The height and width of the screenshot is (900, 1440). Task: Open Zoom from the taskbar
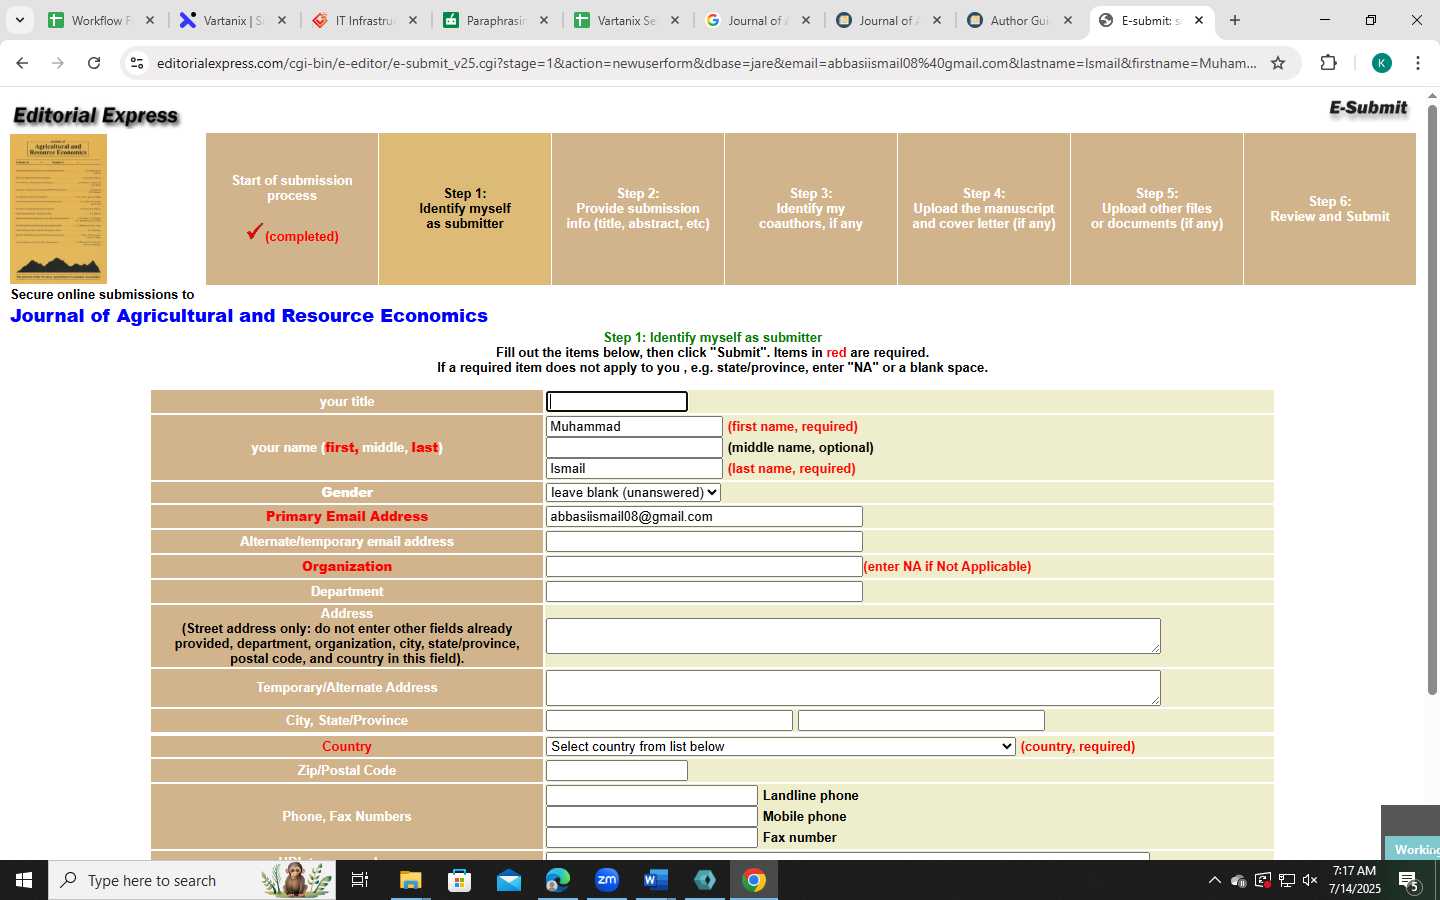(x=606, y=880)
